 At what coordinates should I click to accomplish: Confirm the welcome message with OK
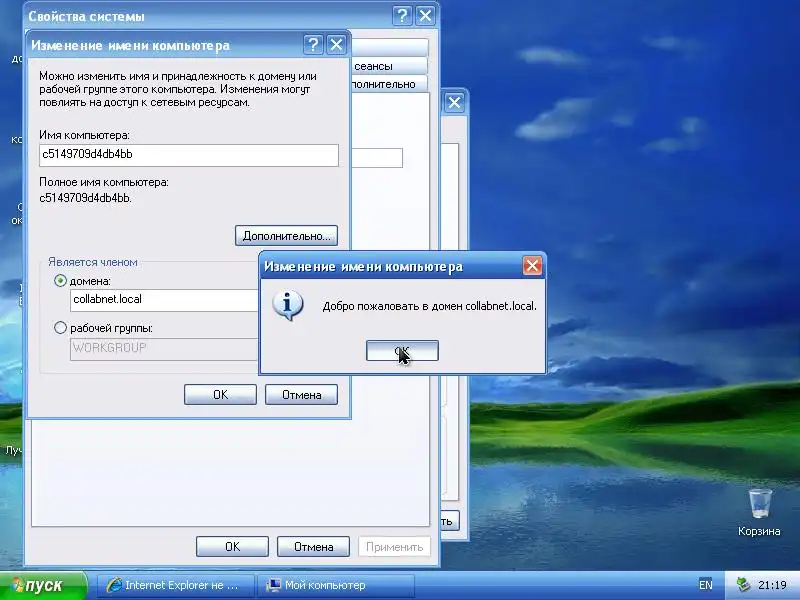tap(402, 351)
